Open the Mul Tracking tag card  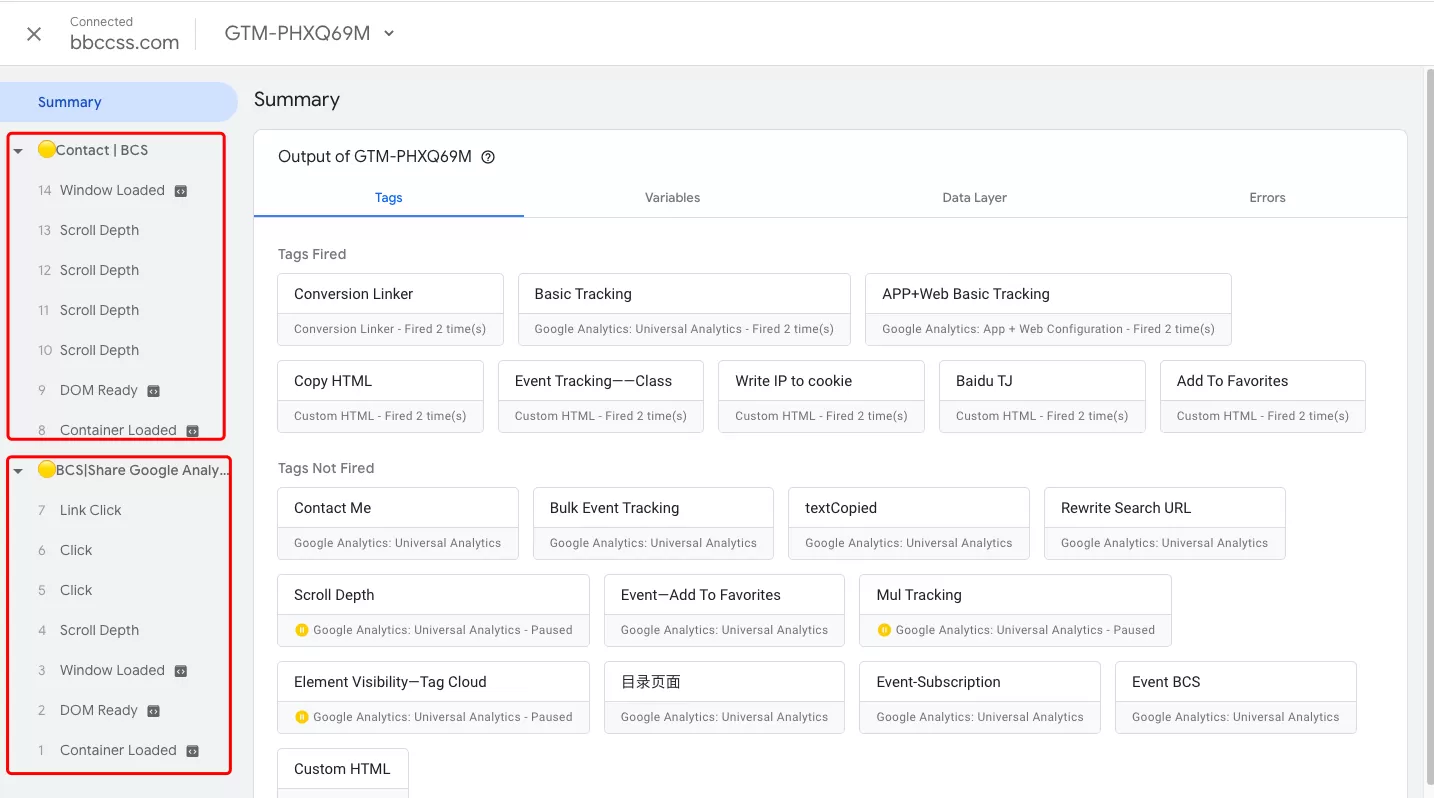pyautogui.click(x=1015, y=610)
